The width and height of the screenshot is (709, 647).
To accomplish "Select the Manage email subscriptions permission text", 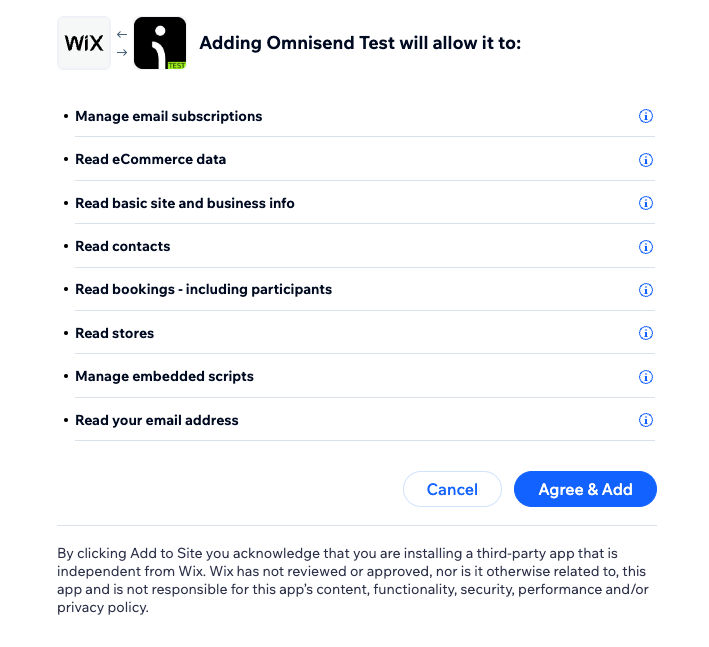I will point(168,116).
